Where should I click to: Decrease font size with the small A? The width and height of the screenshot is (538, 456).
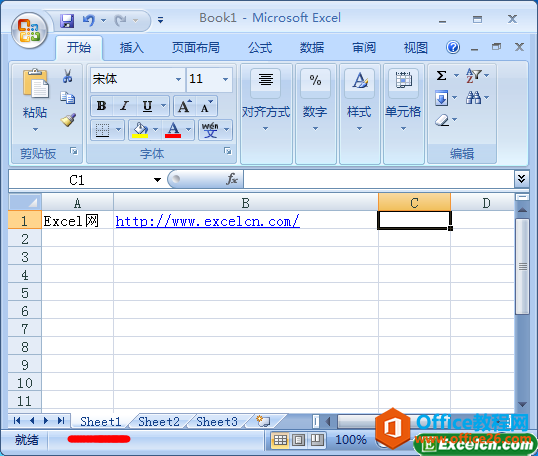point(207,106)
